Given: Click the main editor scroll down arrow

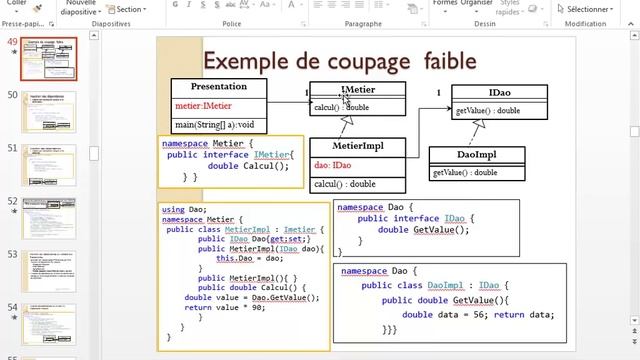Looking at the screenshot, I should click(634, 320).
